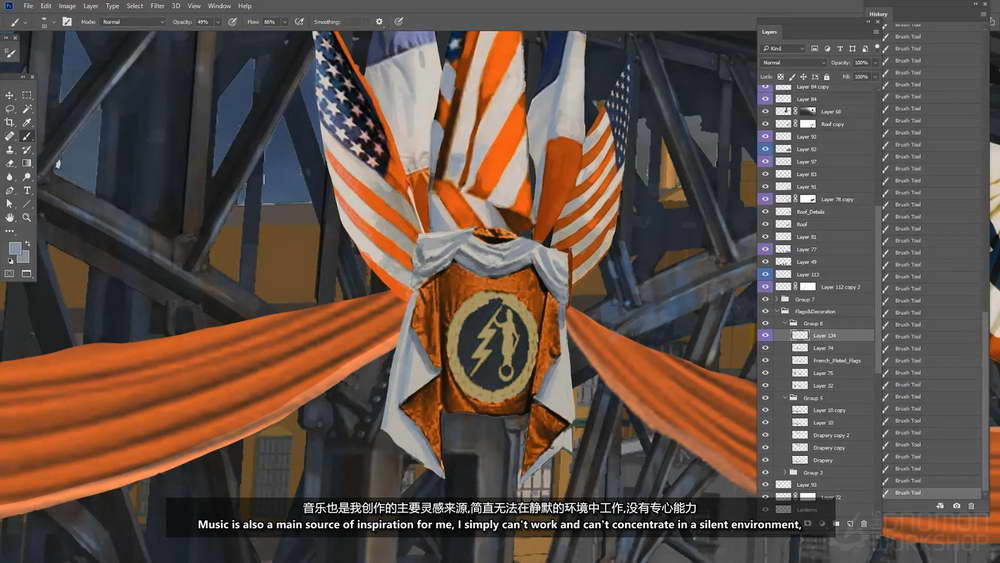The image size is (1000, 563).
Task: Select the Rectangular Marquee tool
Action: tap(27, 95)
